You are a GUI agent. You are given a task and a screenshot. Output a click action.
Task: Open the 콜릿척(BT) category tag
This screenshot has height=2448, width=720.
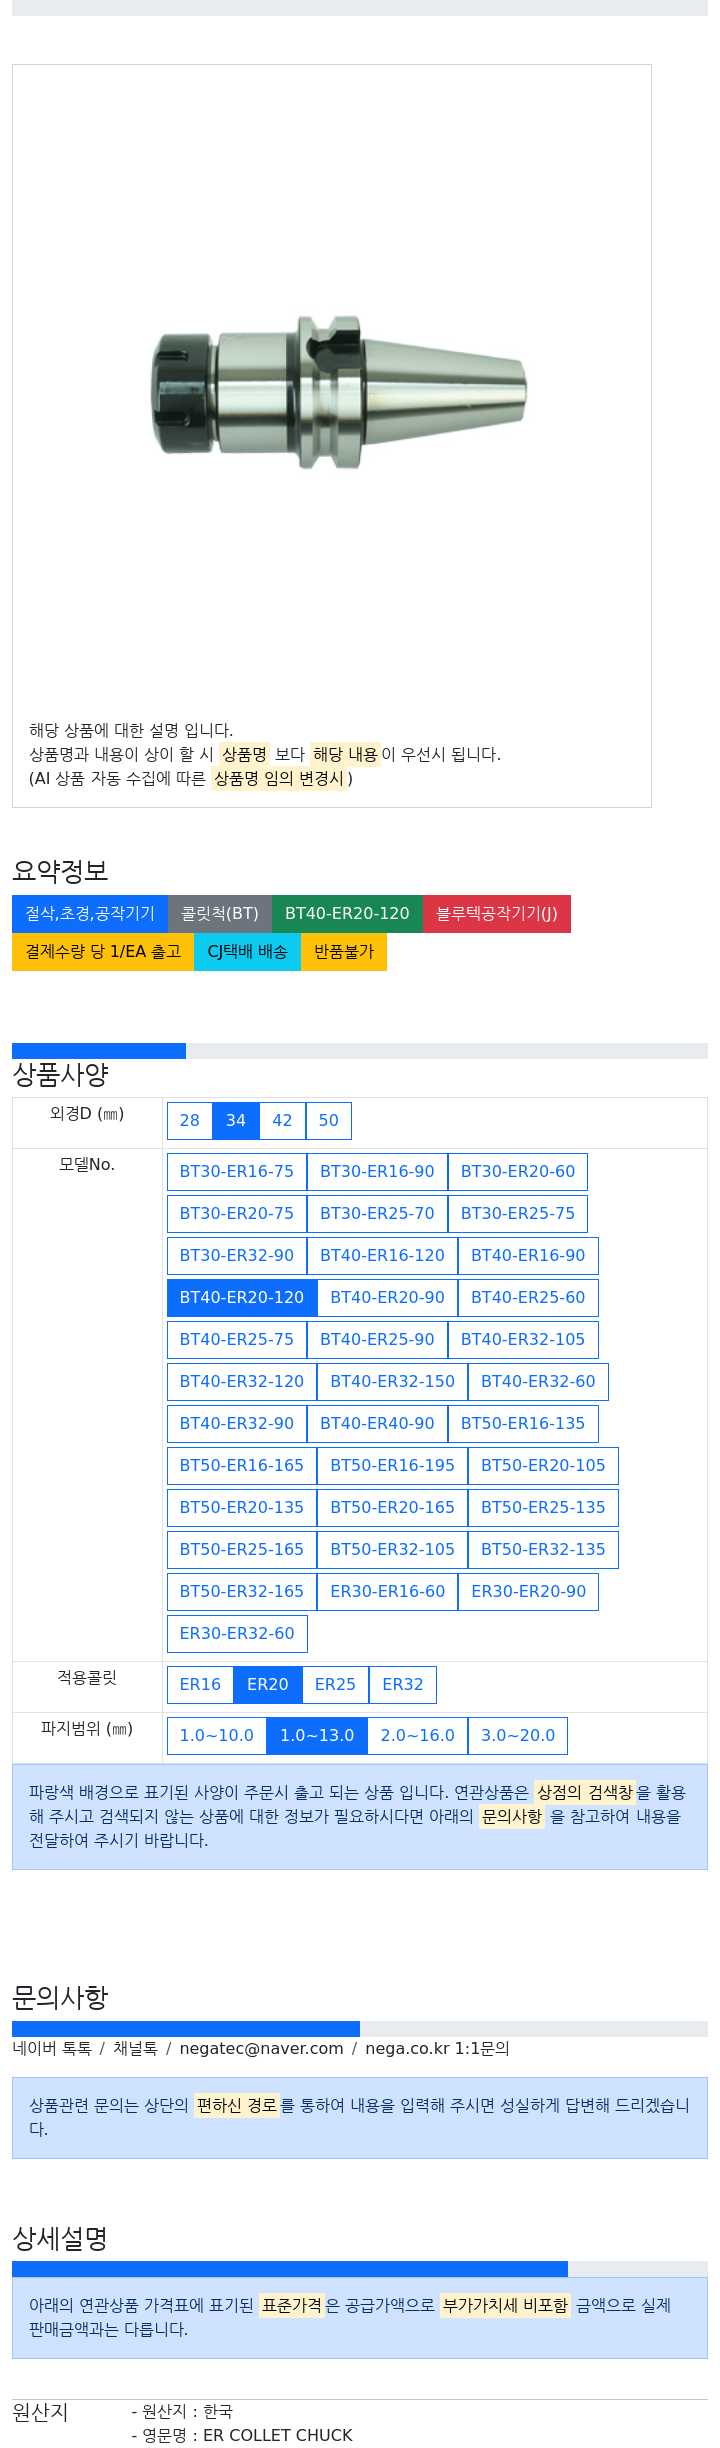(219, 913)
